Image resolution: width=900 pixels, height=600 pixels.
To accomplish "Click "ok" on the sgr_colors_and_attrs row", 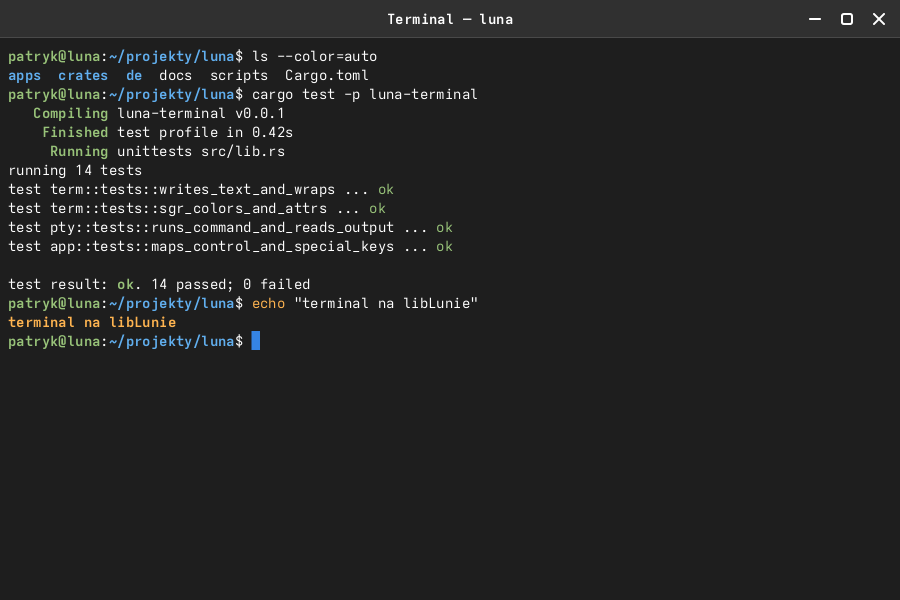I will point(377,208).
